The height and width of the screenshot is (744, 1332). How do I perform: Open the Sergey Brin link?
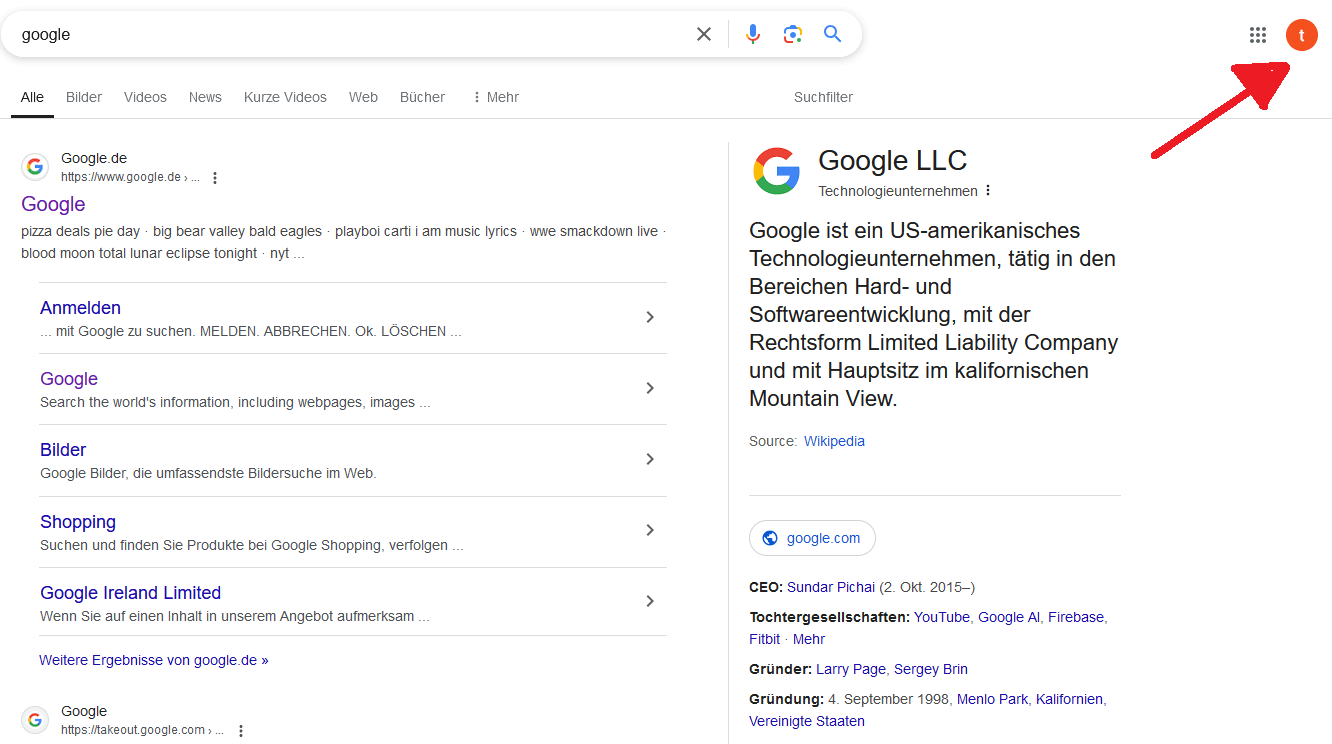click(x=931, y=669)
